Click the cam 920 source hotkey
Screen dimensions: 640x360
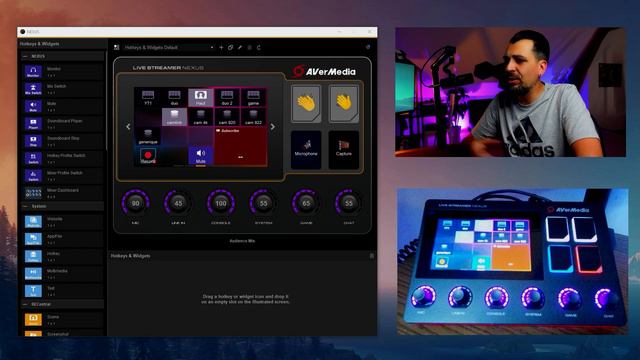[x=227, y=117]
